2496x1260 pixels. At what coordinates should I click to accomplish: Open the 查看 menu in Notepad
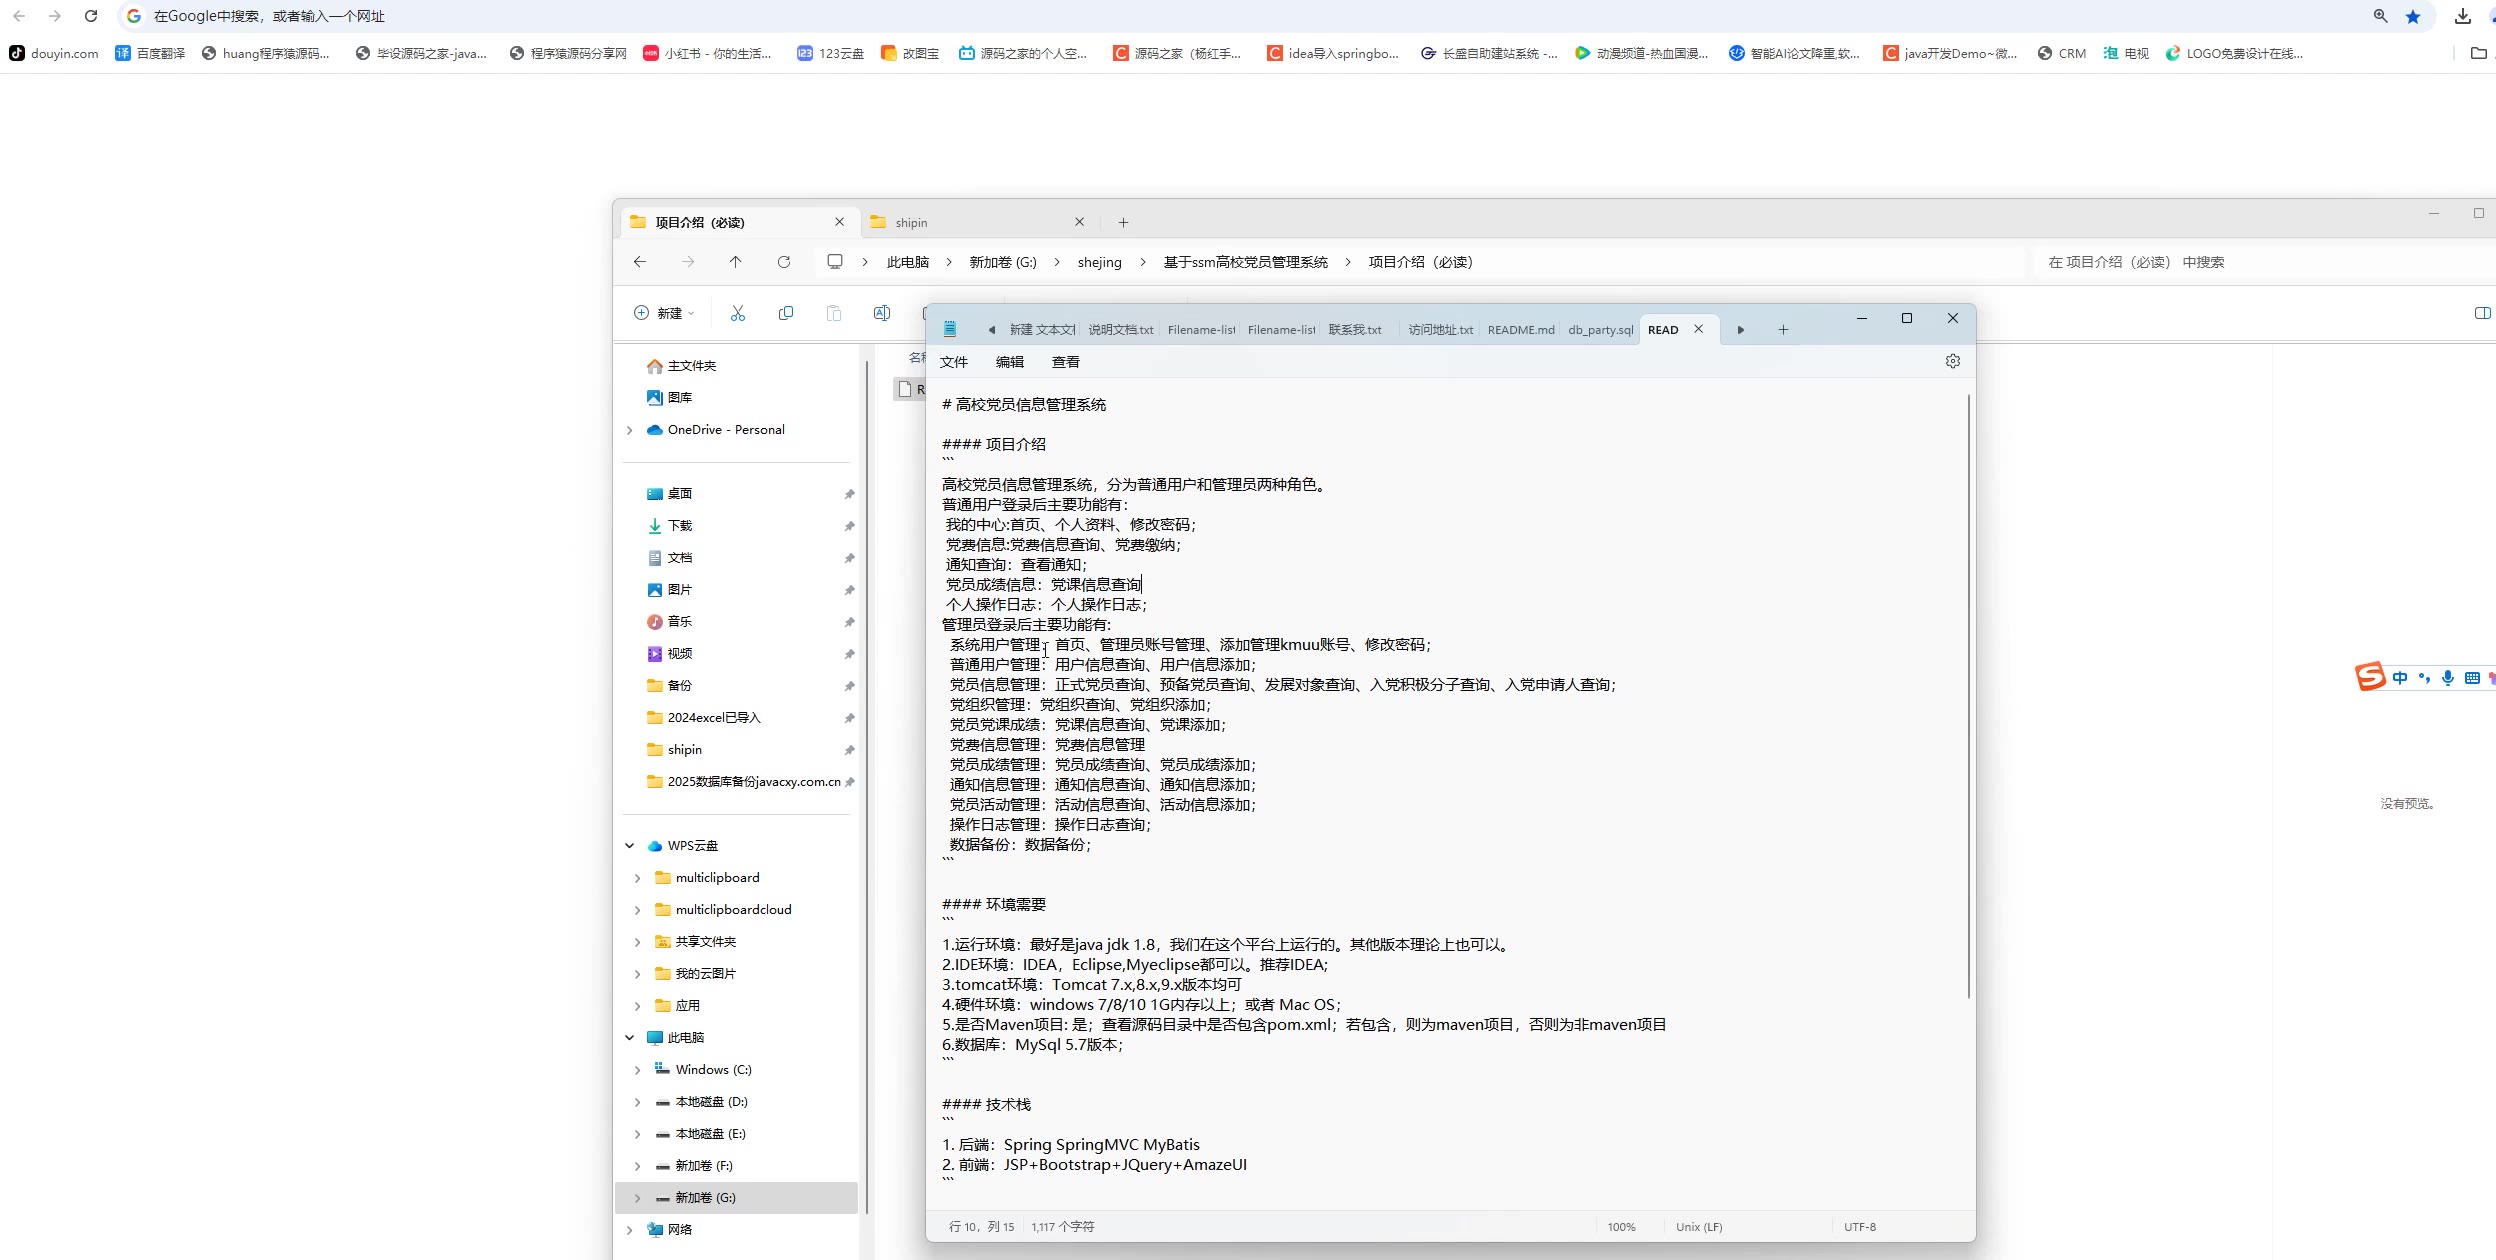[x=1066, y=362]
